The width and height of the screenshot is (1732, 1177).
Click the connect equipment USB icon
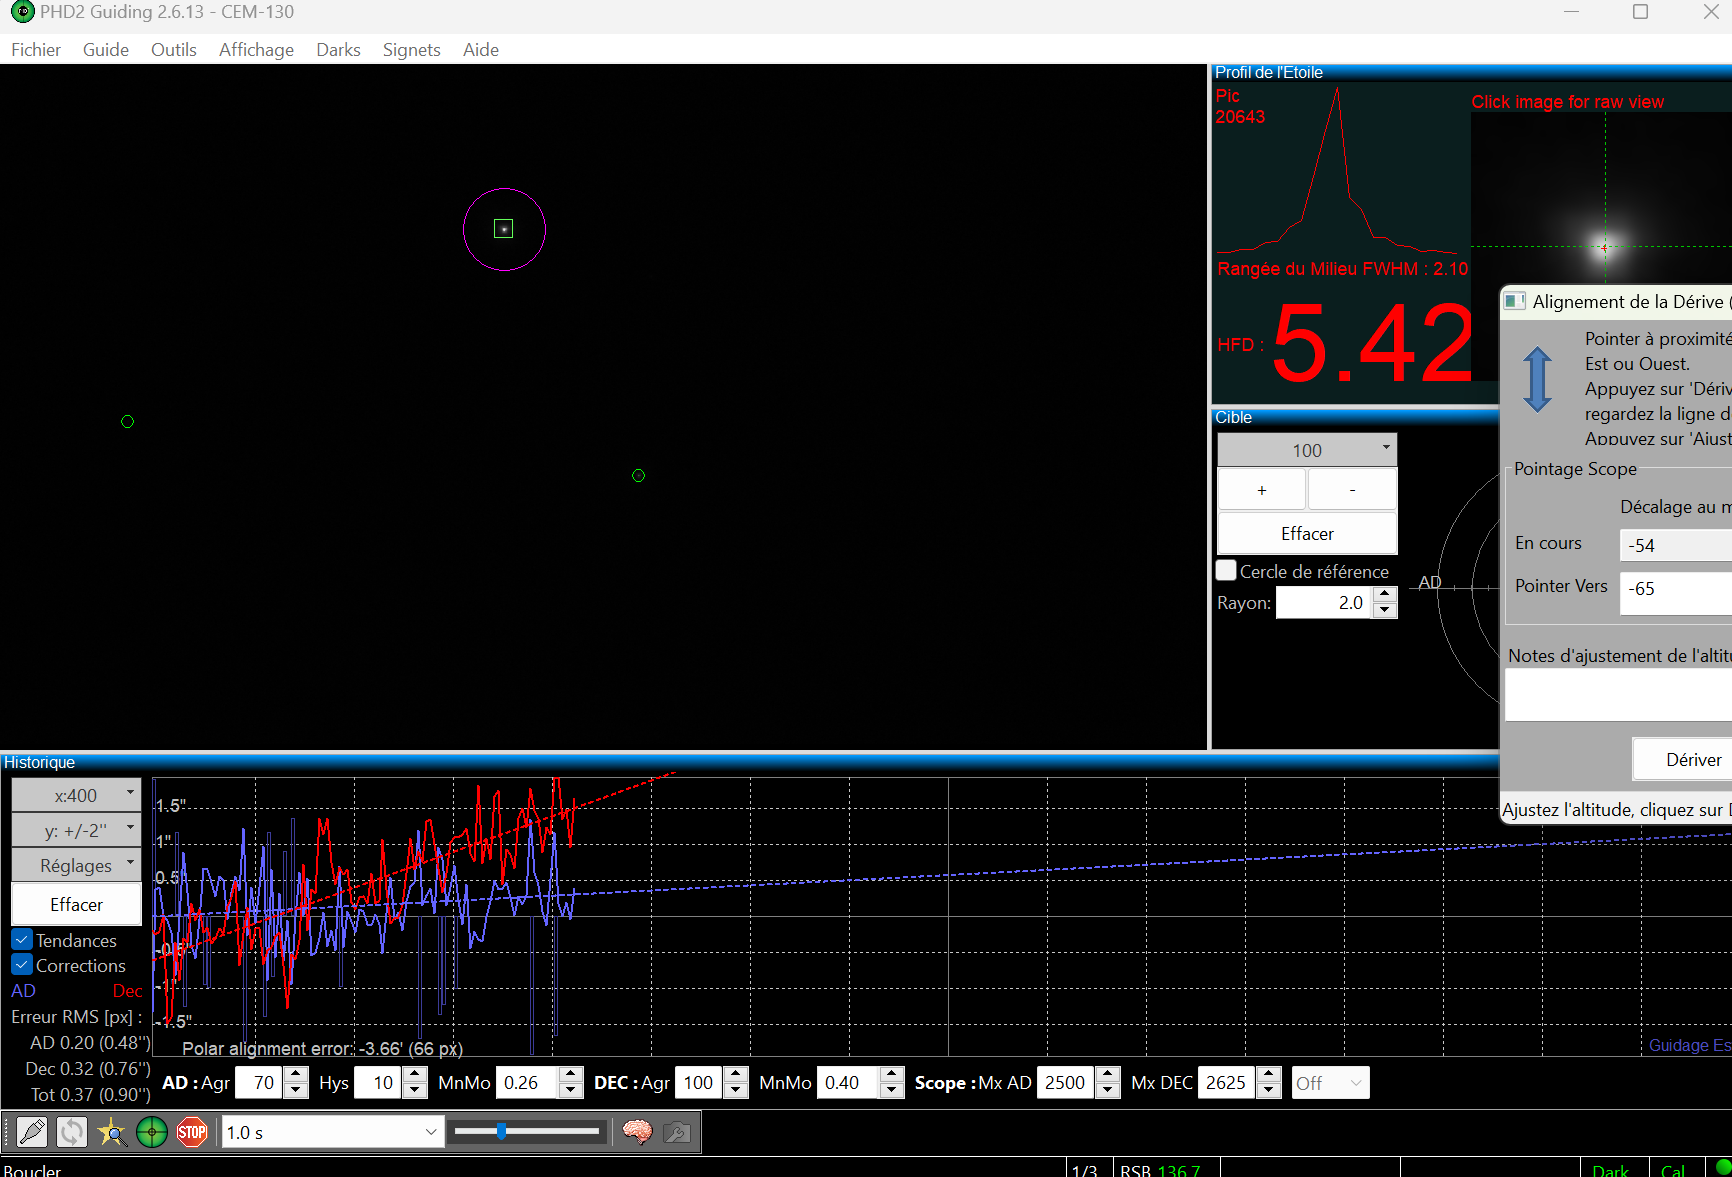point(32,1132)
